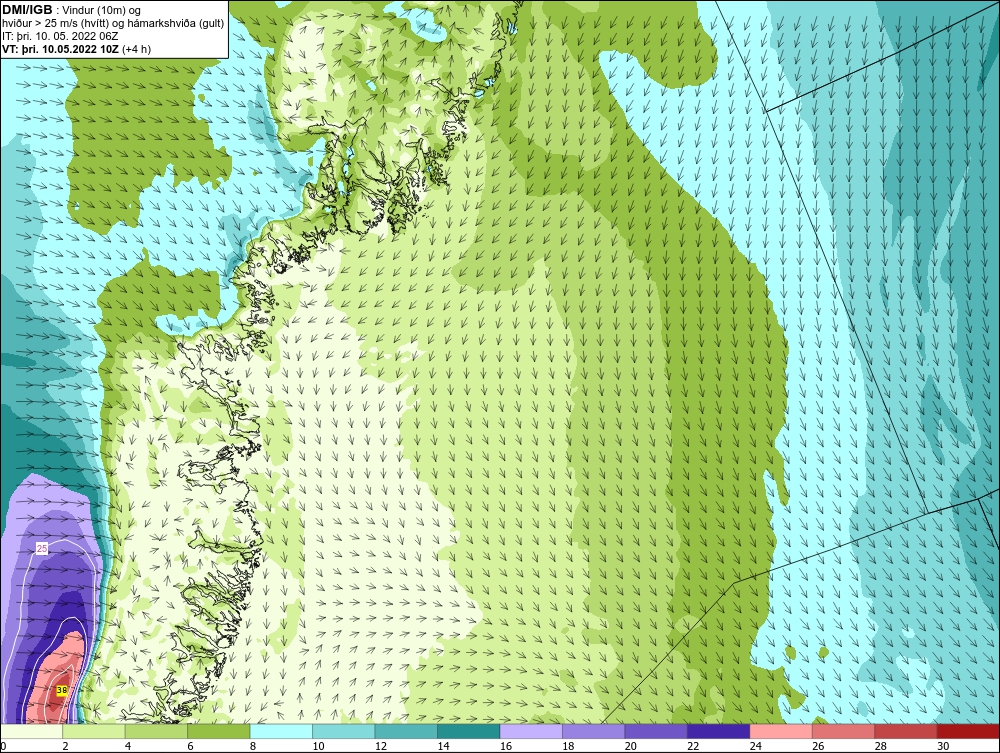The width and height of the screenshot is (1000, 753).
Task: Click the legend scale value 30
Action: (x=943, y=746)
